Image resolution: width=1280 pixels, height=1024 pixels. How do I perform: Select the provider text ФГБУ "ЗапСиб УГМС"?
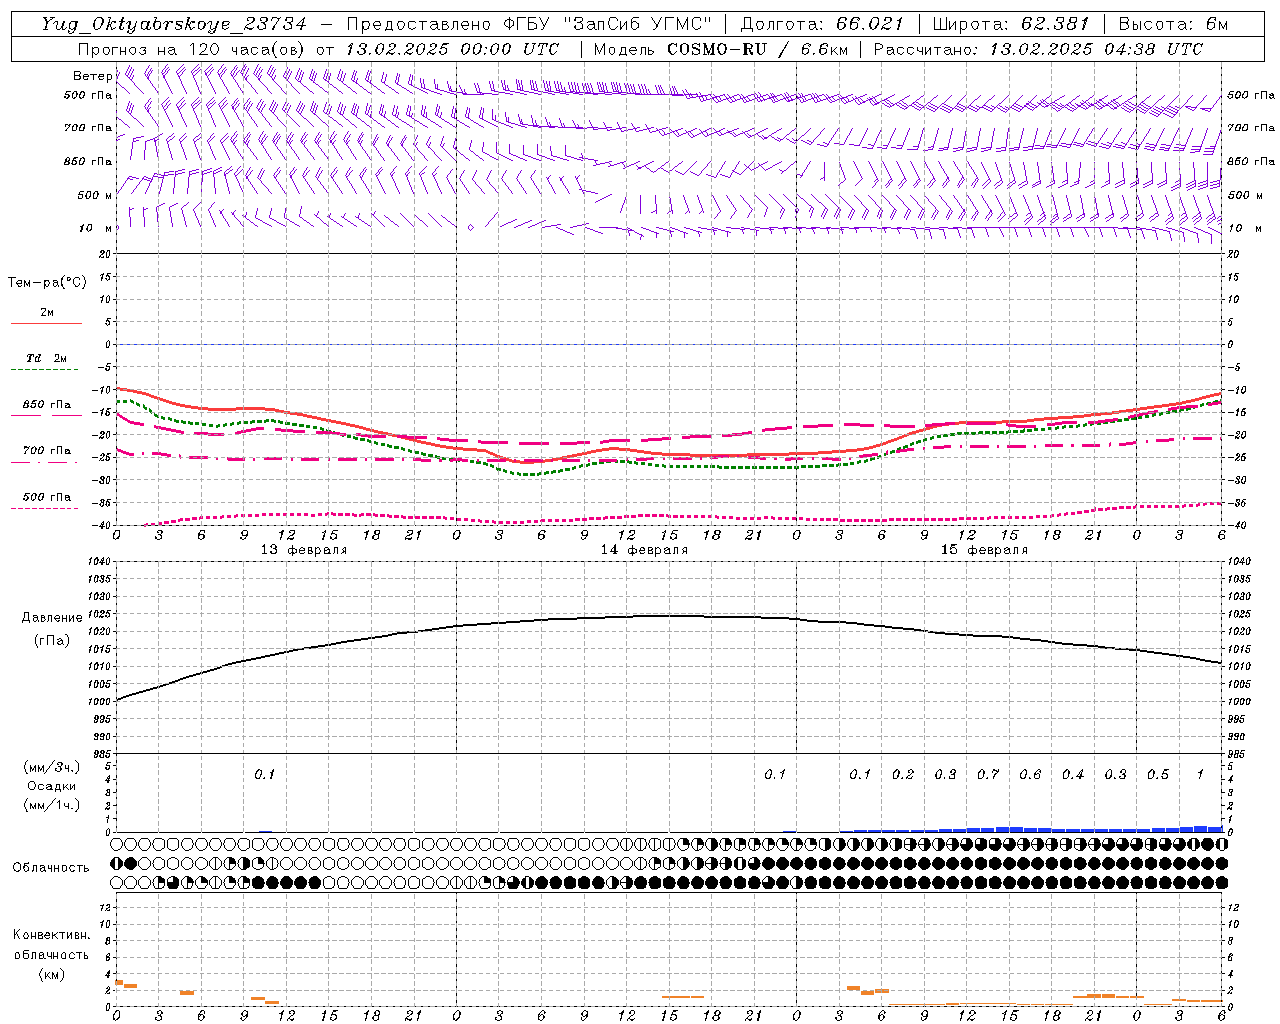[610, 24]
